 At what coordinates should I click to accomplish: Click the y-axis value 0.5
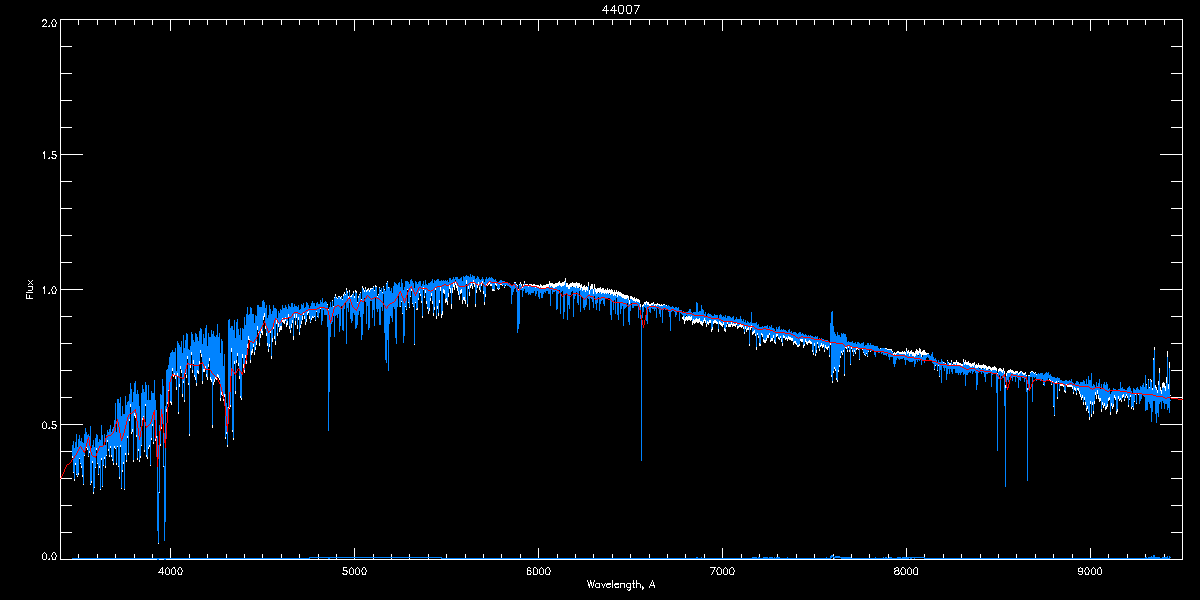pyautogui.click(x=49, y=424)
